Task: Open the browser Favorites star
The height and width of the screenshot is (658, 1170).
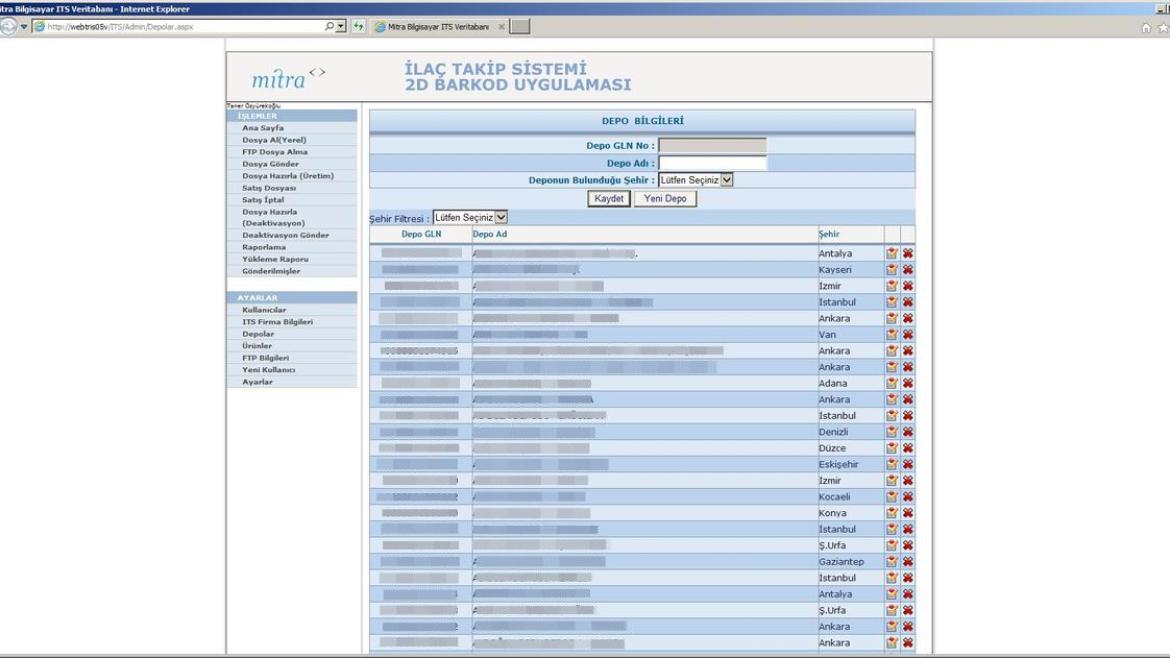Action: pos(1163,28)
